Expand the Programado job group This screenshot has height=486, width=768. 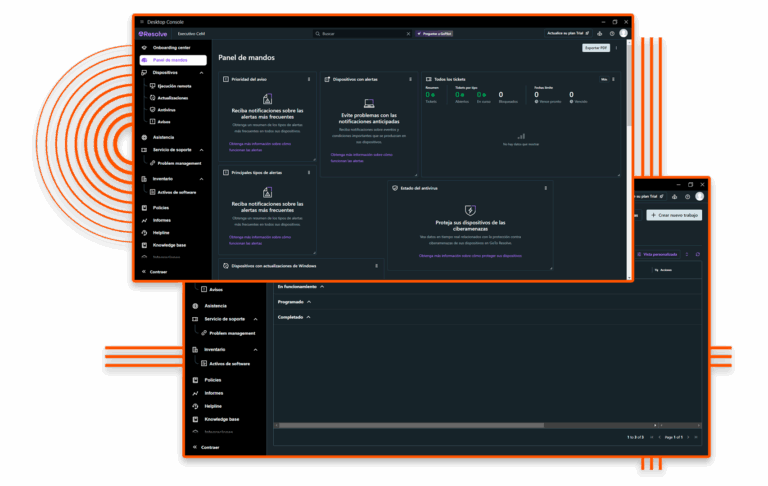[x=309, y=301]
